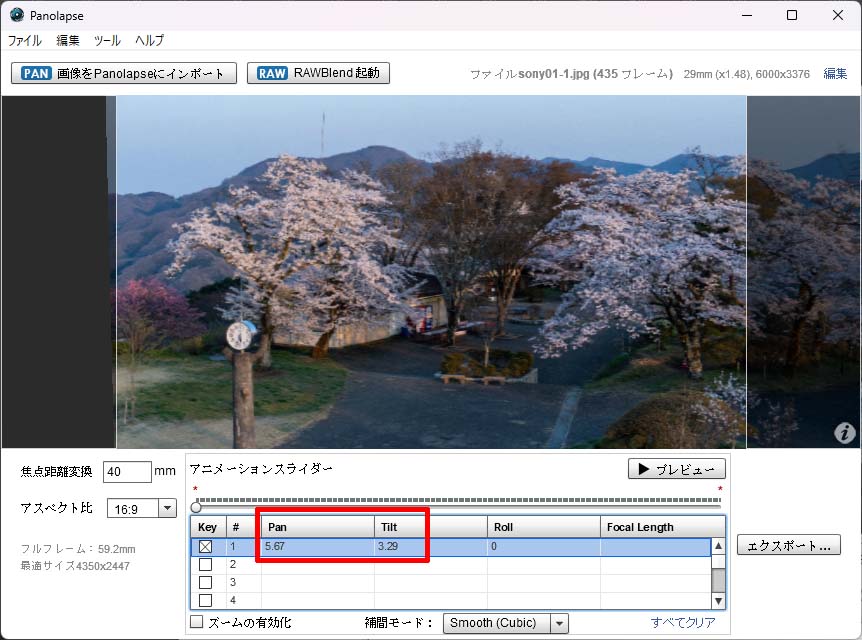The height and width of the screenshot is (640, 862).
Task: Click the PAN import image button
Action: [124, 73]
